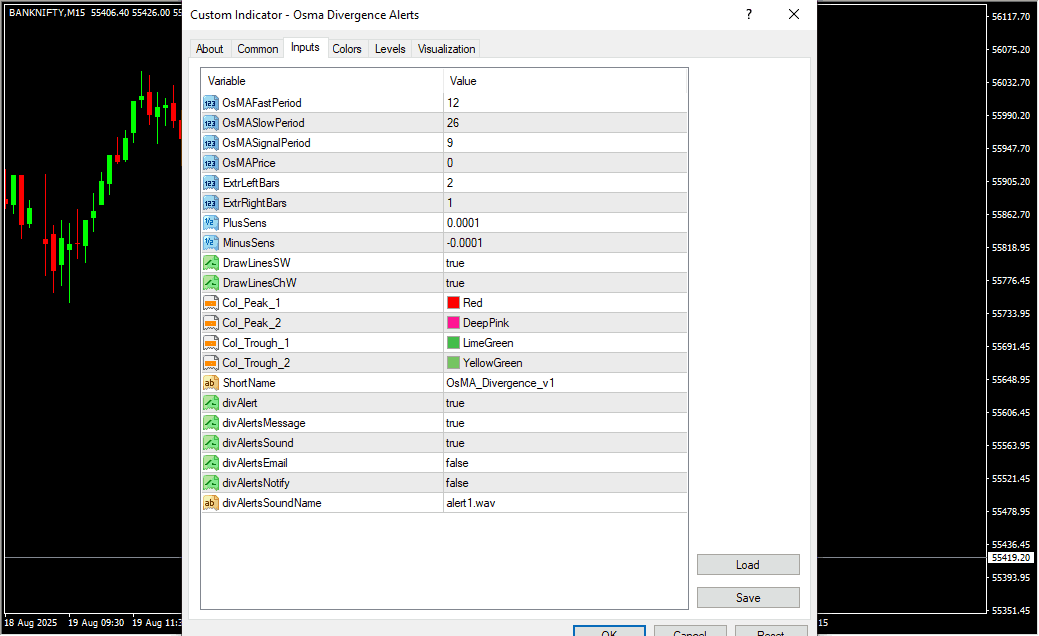The width and height of the screenshot is (1039, 636).
Task: Click the divAlertsEmail boolean type icon
Action: coord(210,463)
